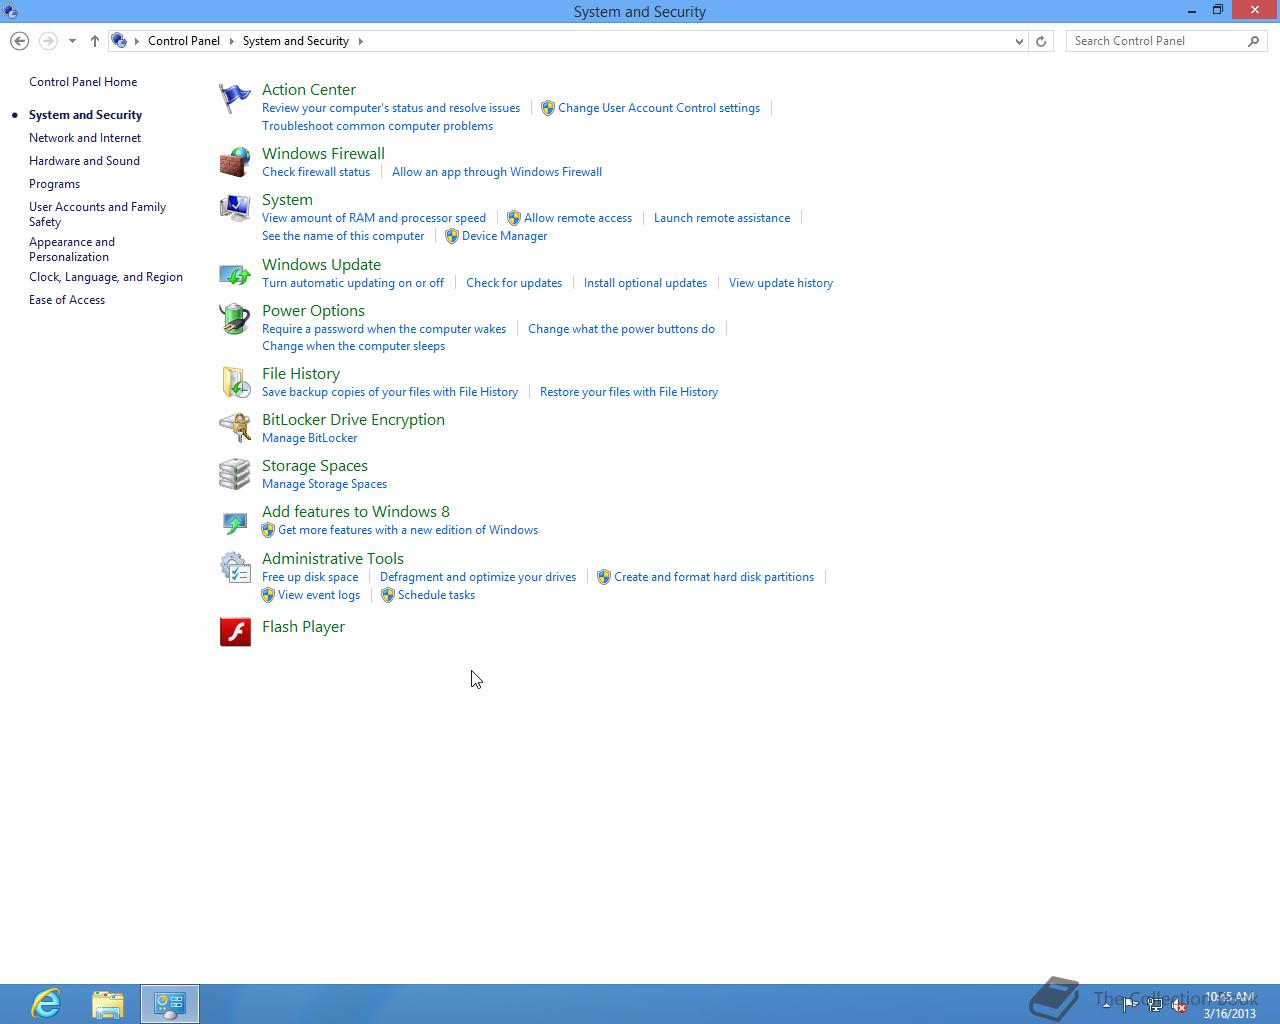Click Restore your files with File History
1280x1024 pixels.
[629, 392]
